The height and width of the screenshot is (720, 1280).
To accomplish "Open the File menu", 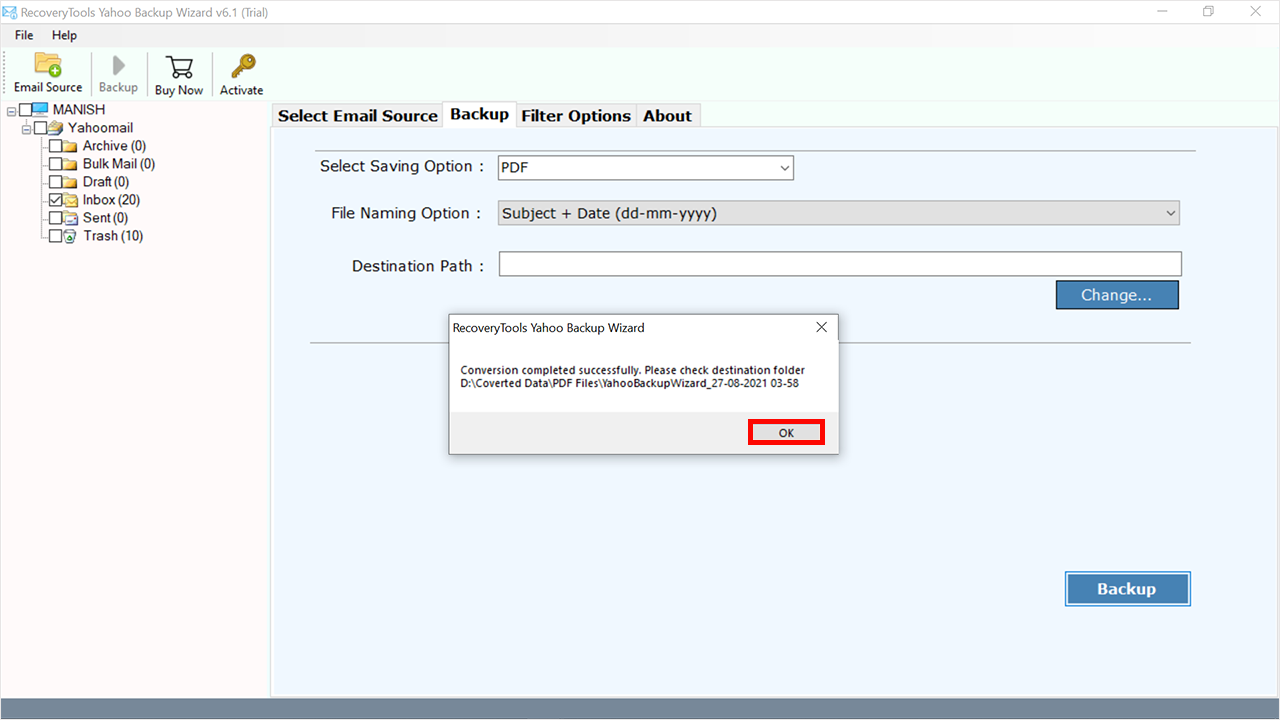I will (24, 35).
